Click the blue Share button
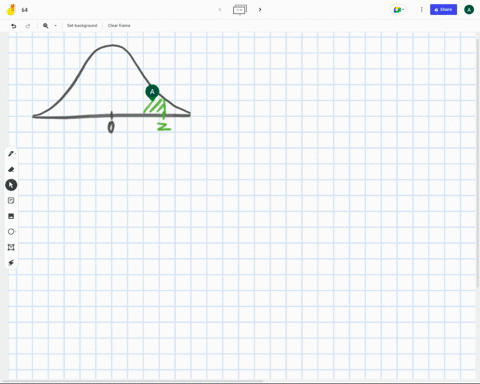The height and width of the screenshot is (384, 480). (443, 10)
